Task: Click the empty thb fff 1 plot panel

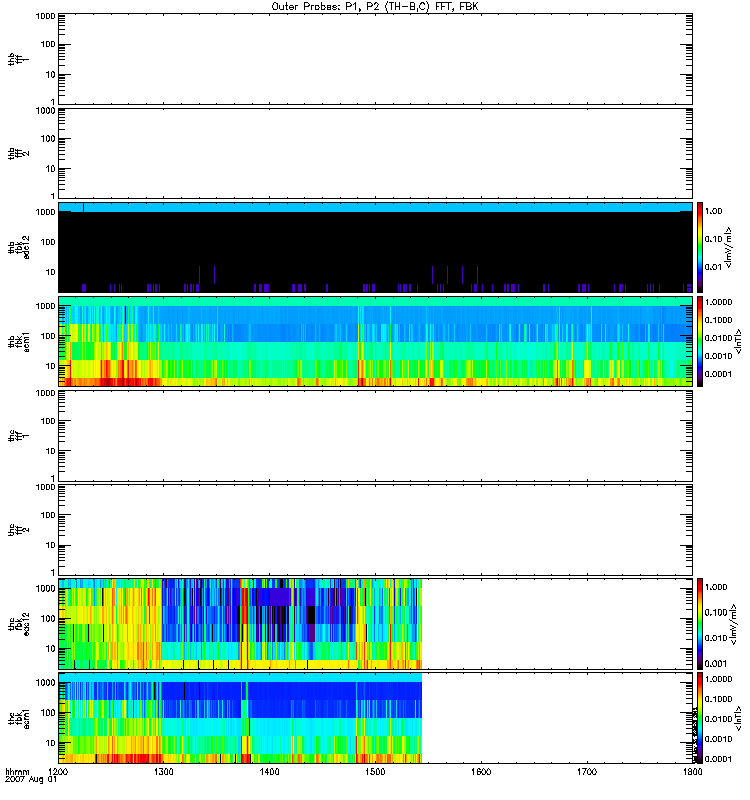Action: pyautogui.click(x=375, y=59)
